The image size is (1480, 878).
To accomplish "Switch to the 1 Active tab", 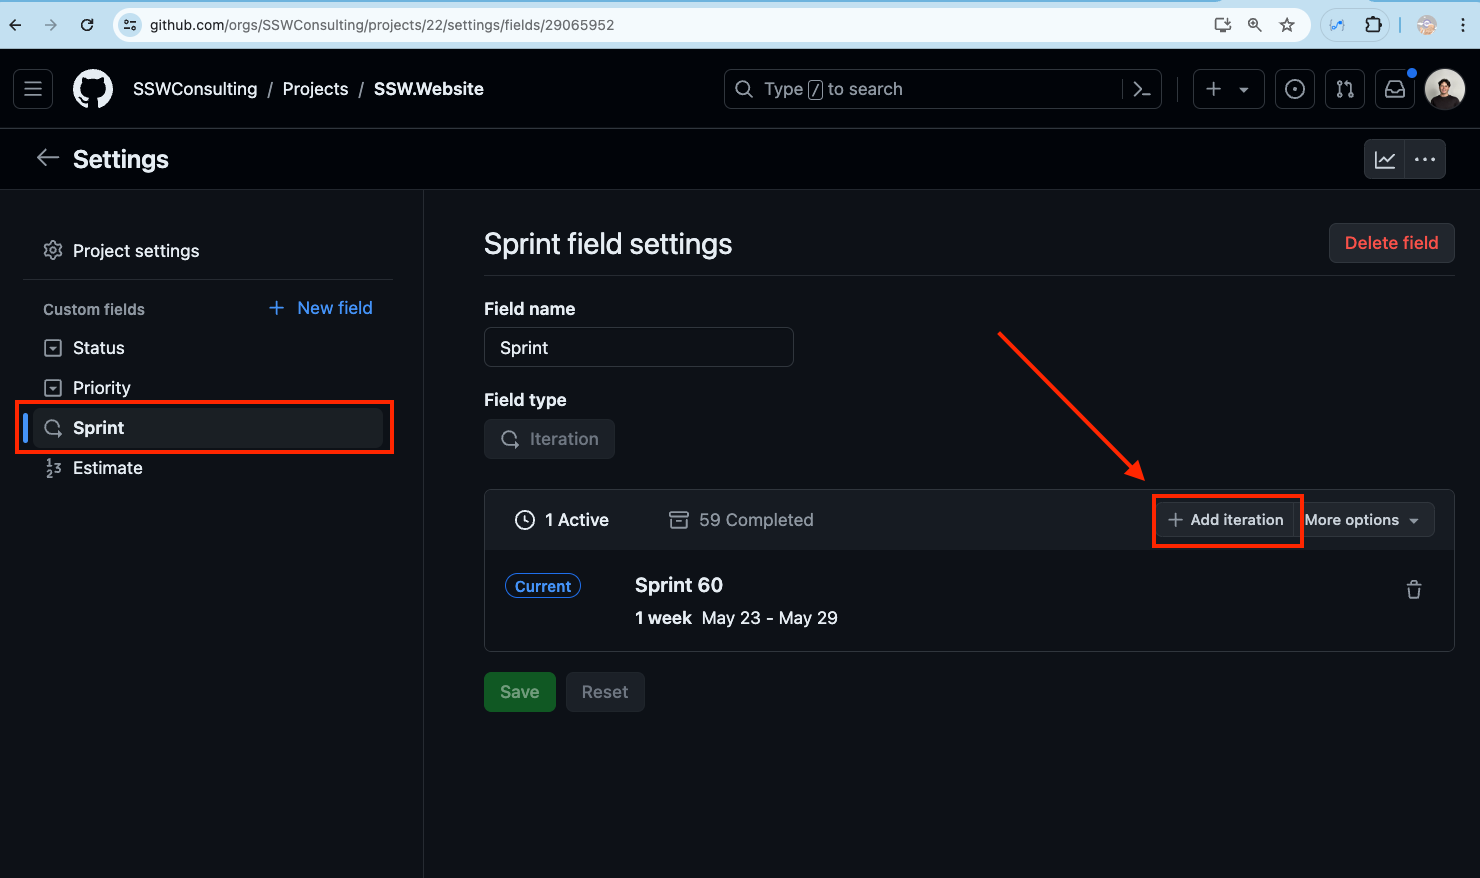I will point(562,520).
